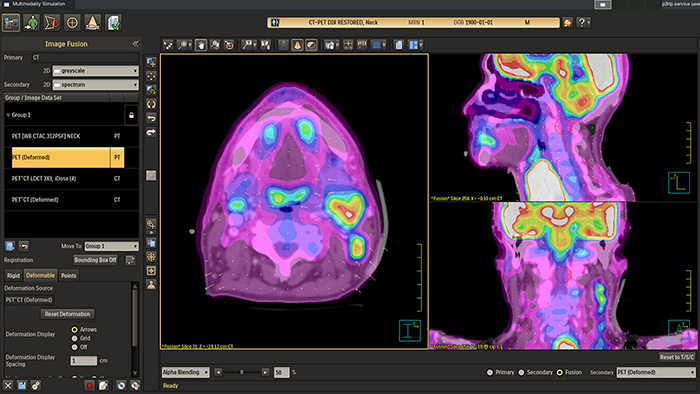The width and height of the screenshot is (700, 394).
Task: Click the patient banner CT-PET DIR RESTORED
Action: [x=413, y=22]
